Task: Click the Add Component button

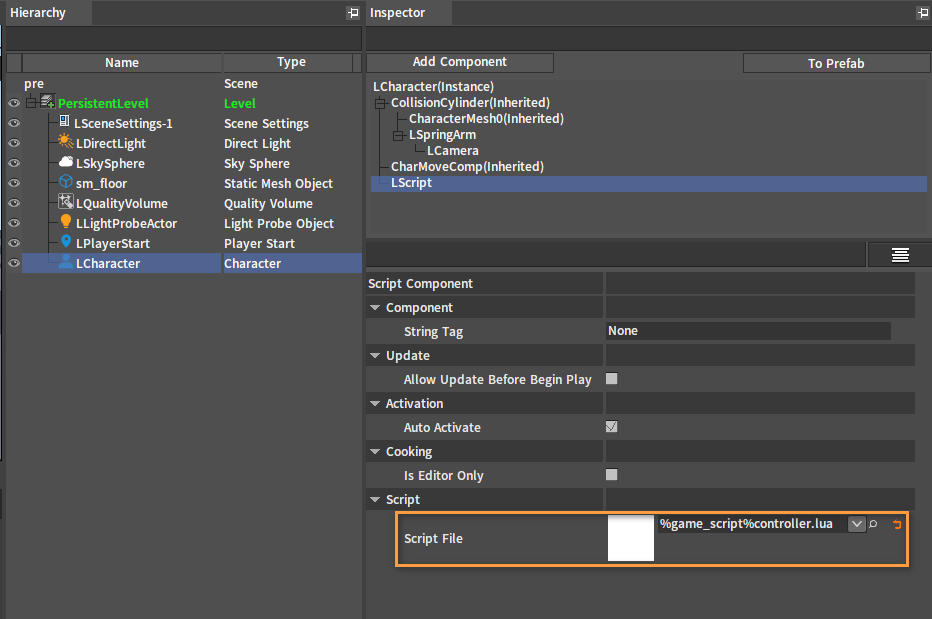Action: (459, 62)
